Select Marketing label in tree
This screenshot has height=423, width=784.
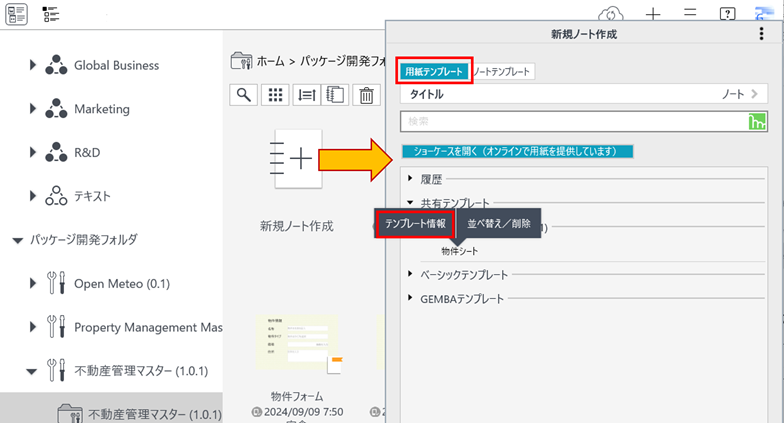tap(102, 109)
